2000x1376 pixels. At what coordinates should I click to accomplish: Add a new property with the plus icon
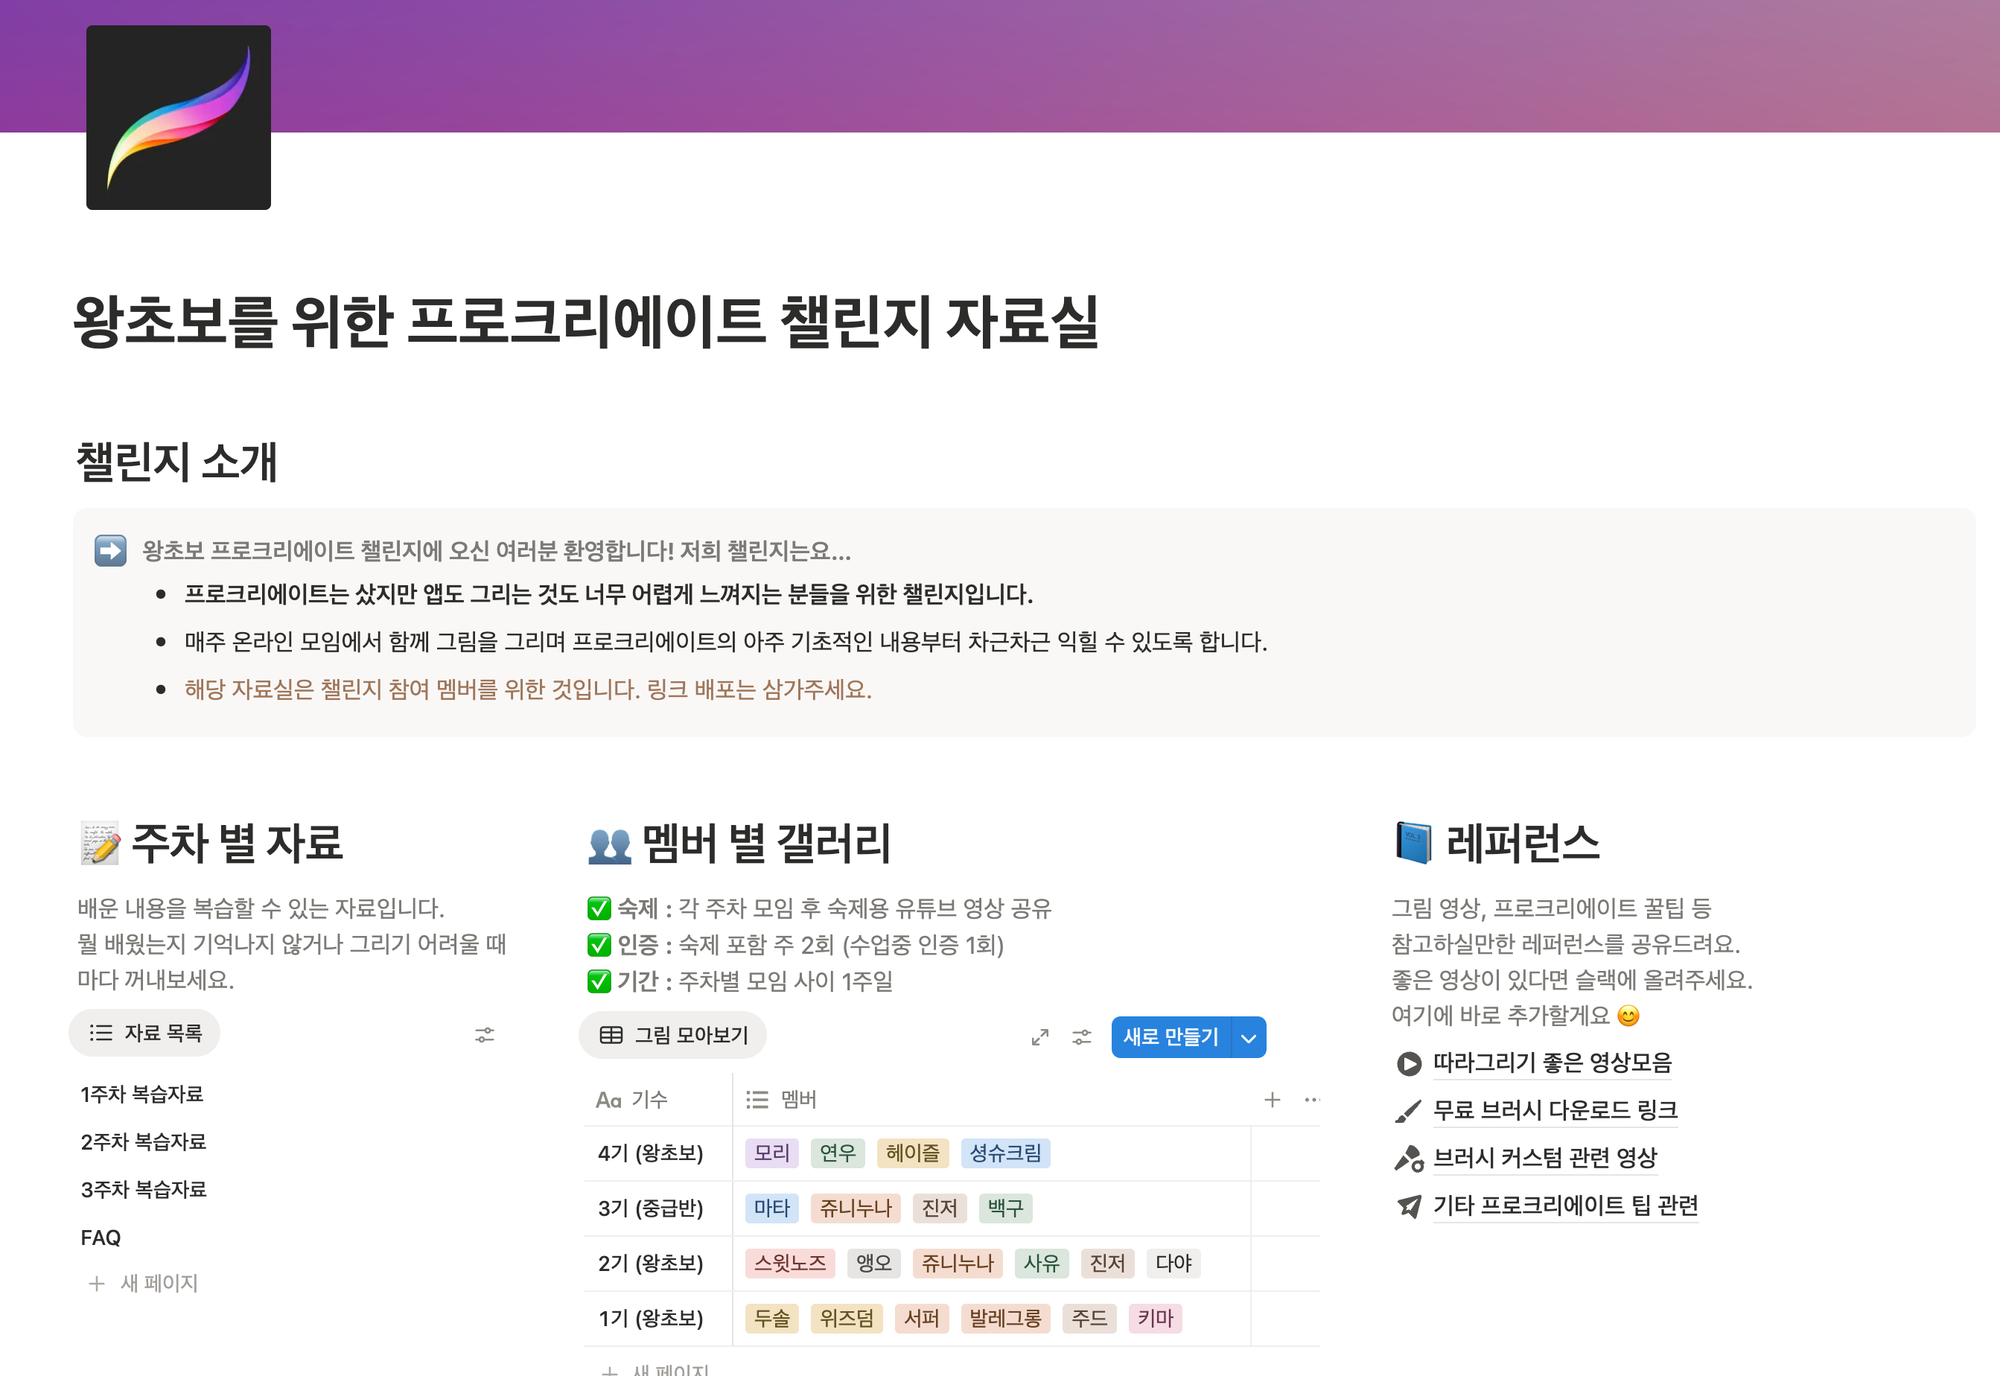click(1272, 1100)
